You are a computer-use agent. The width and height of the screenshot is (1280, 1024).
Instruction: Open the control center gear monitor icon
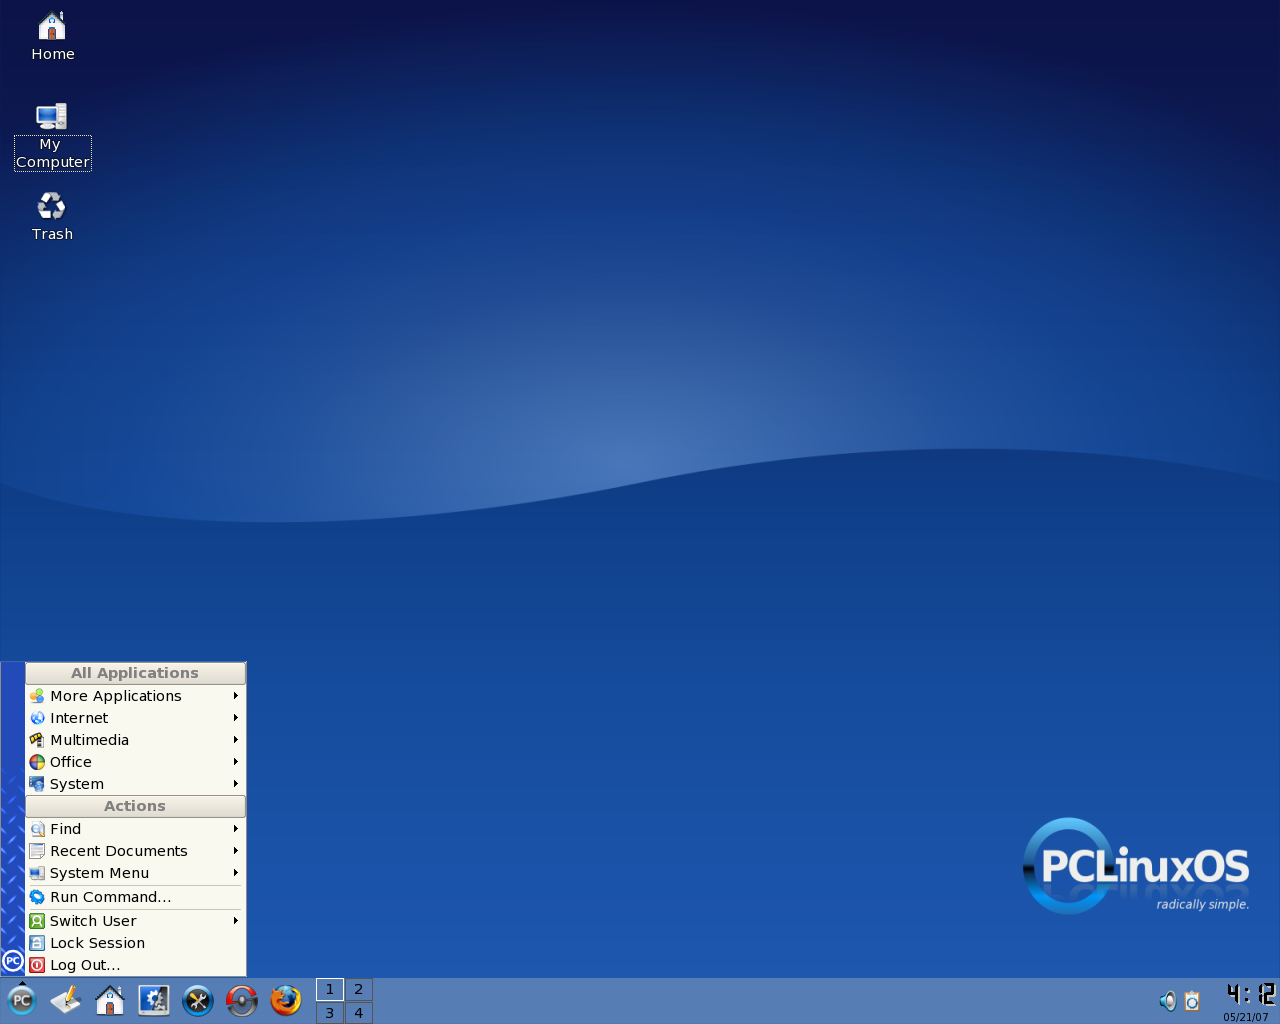pos(154,1000)
